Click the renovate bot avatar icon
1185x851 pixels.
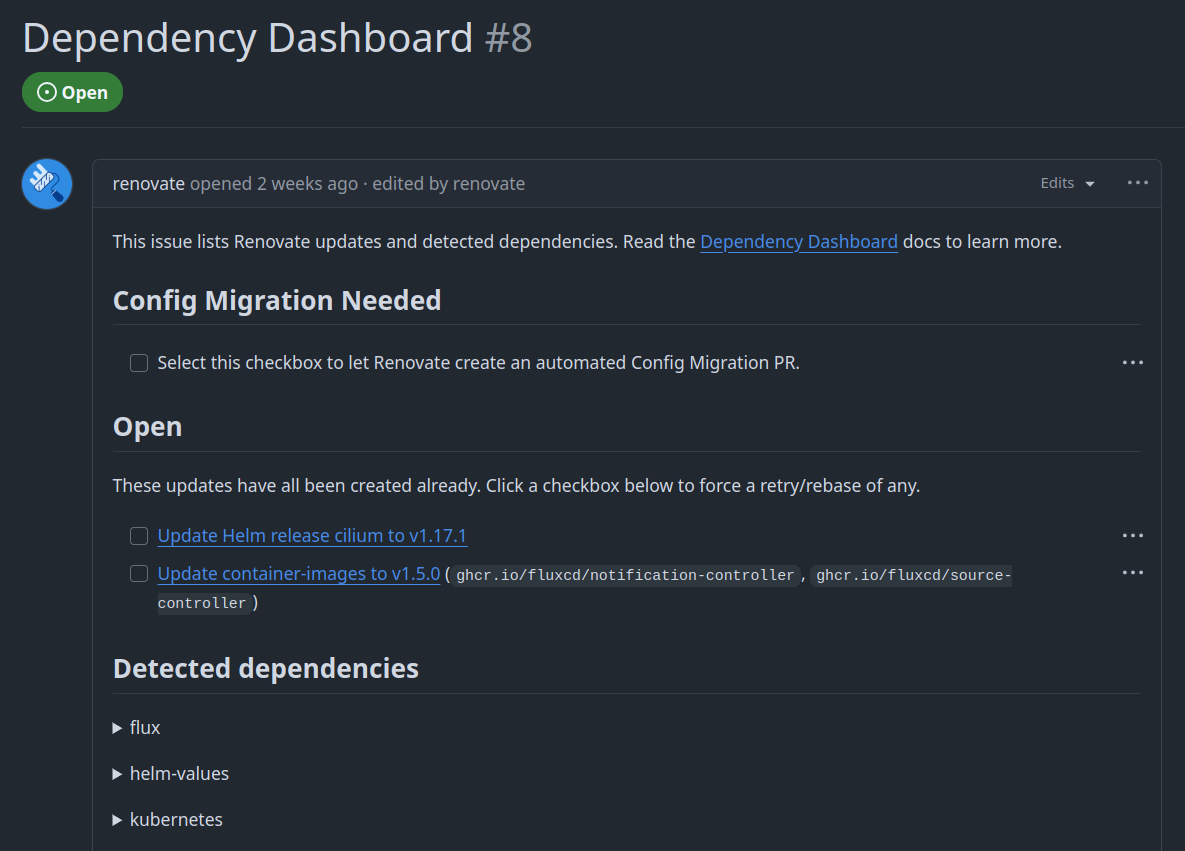(47, 184)
